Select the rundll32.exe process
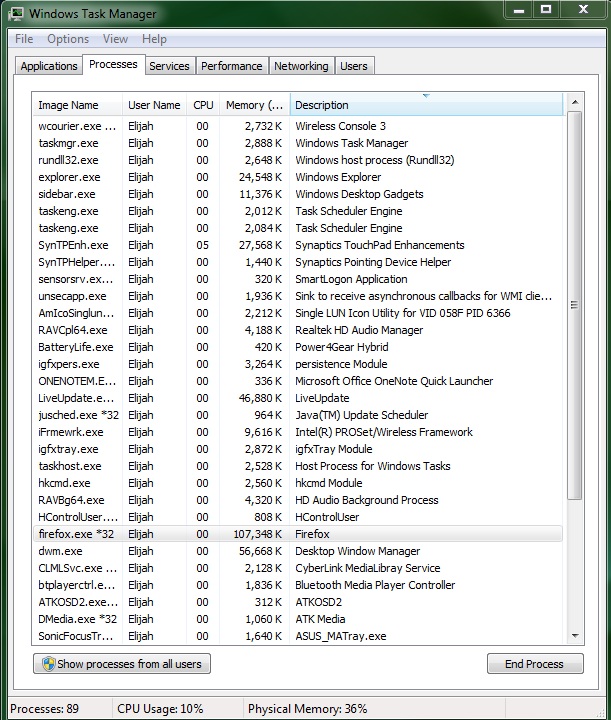The width and height of the screenshot is (611, 720). (x=297, y=160)
